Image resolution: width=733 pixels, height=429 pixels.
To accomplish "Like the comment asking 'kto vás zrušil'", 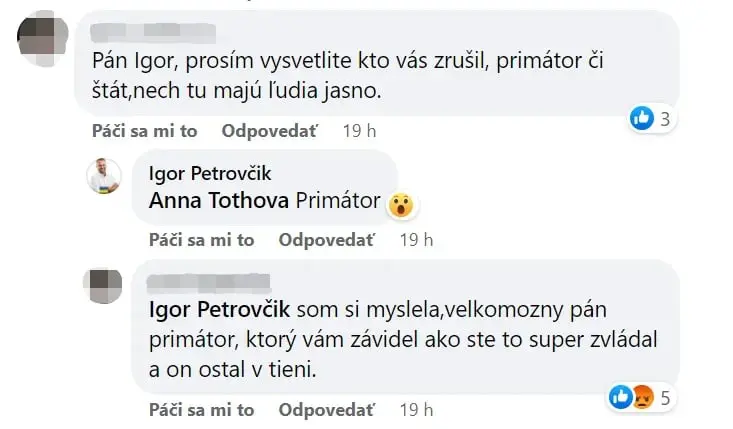I will (x=145, y=131).
